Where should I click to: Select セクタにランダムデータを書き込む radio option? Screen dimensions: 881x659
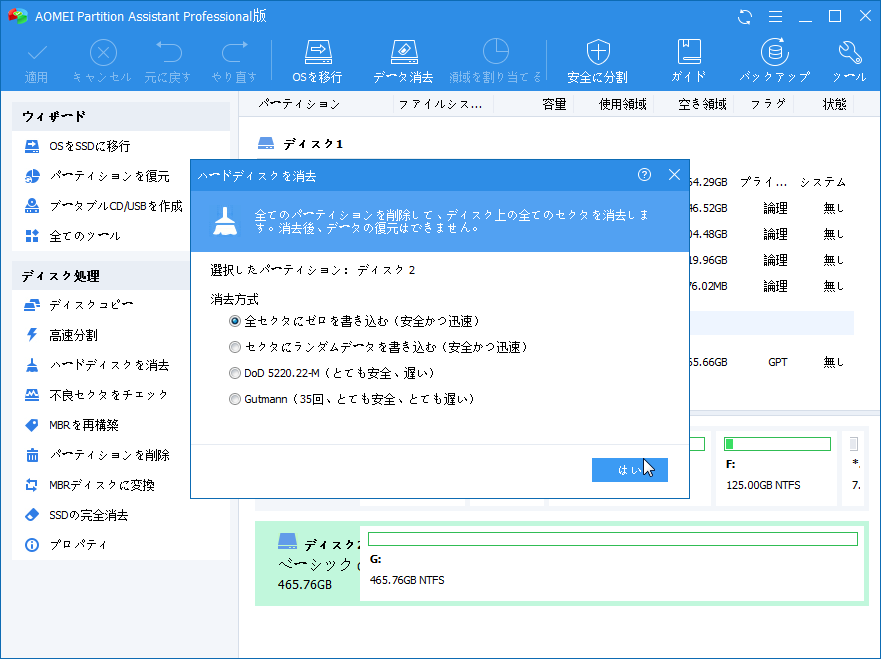click(x=235, y=347)
